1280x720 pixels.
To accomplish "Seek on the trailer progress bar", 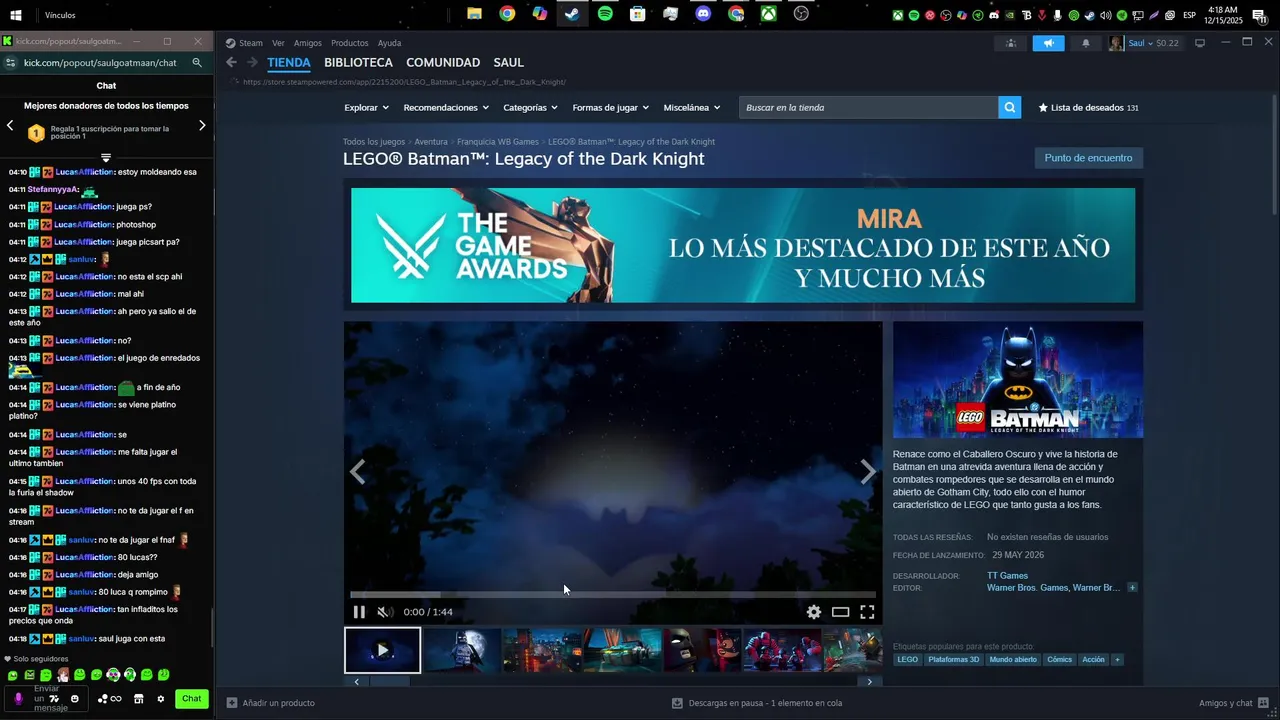I will (x=612, y=594).
